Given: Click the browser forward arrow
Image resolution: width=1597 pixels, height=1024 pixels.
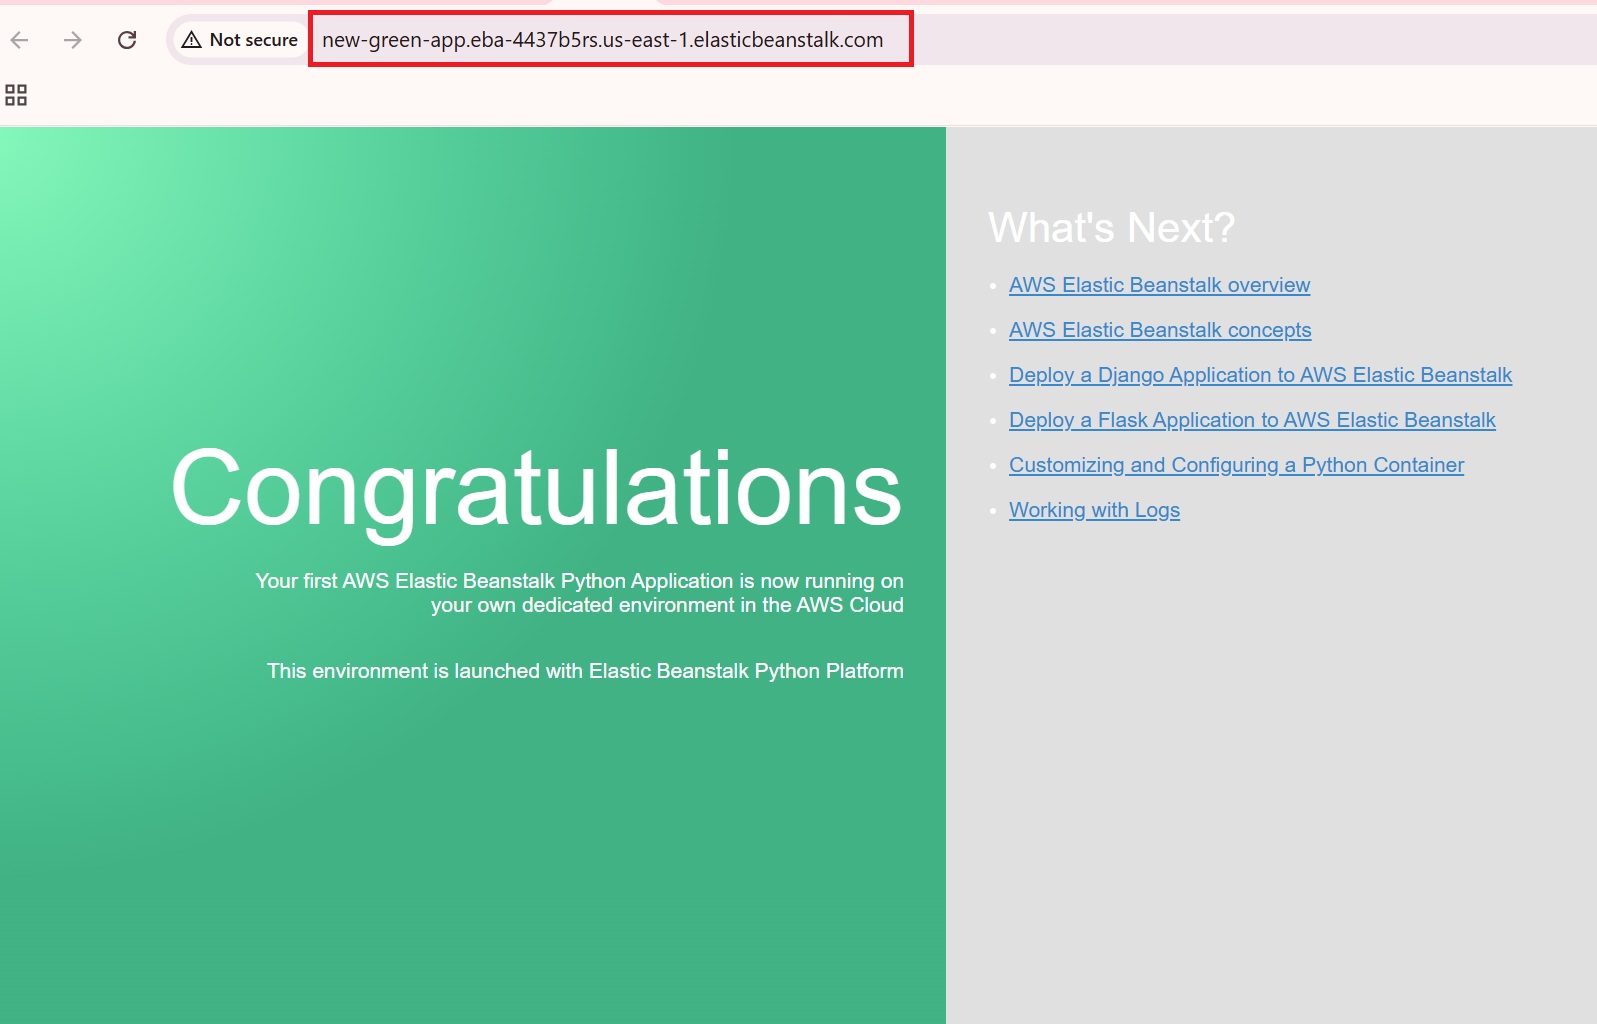Looking at the screenshot, I should 73,40.
